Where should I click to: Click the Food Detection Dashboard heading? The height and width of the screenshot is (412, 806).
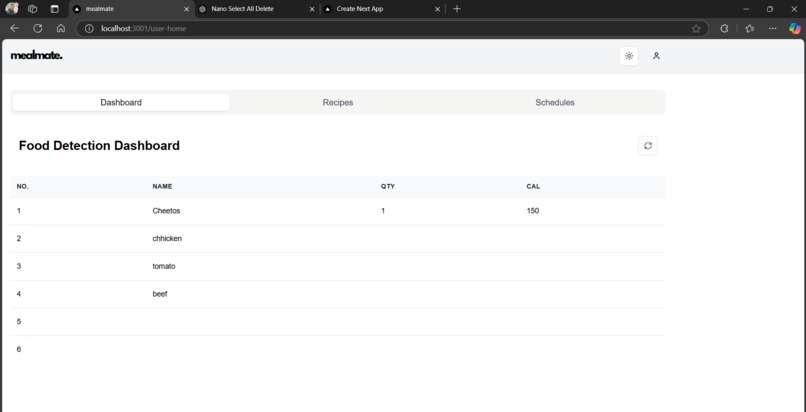[99, 146]
